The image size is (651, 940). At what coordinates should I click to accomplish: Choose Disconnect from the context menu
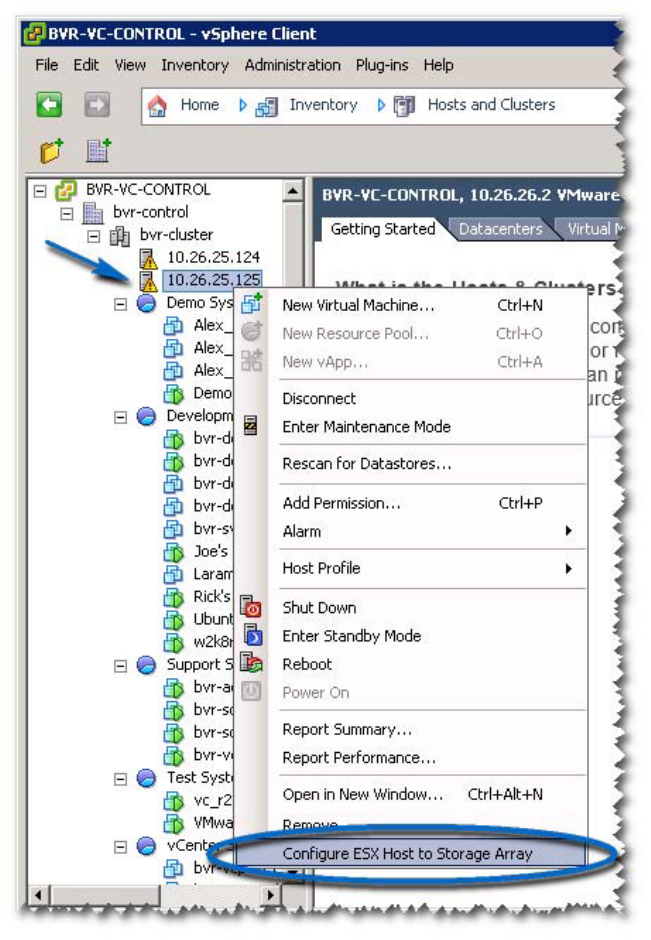[x=319, y=399]
